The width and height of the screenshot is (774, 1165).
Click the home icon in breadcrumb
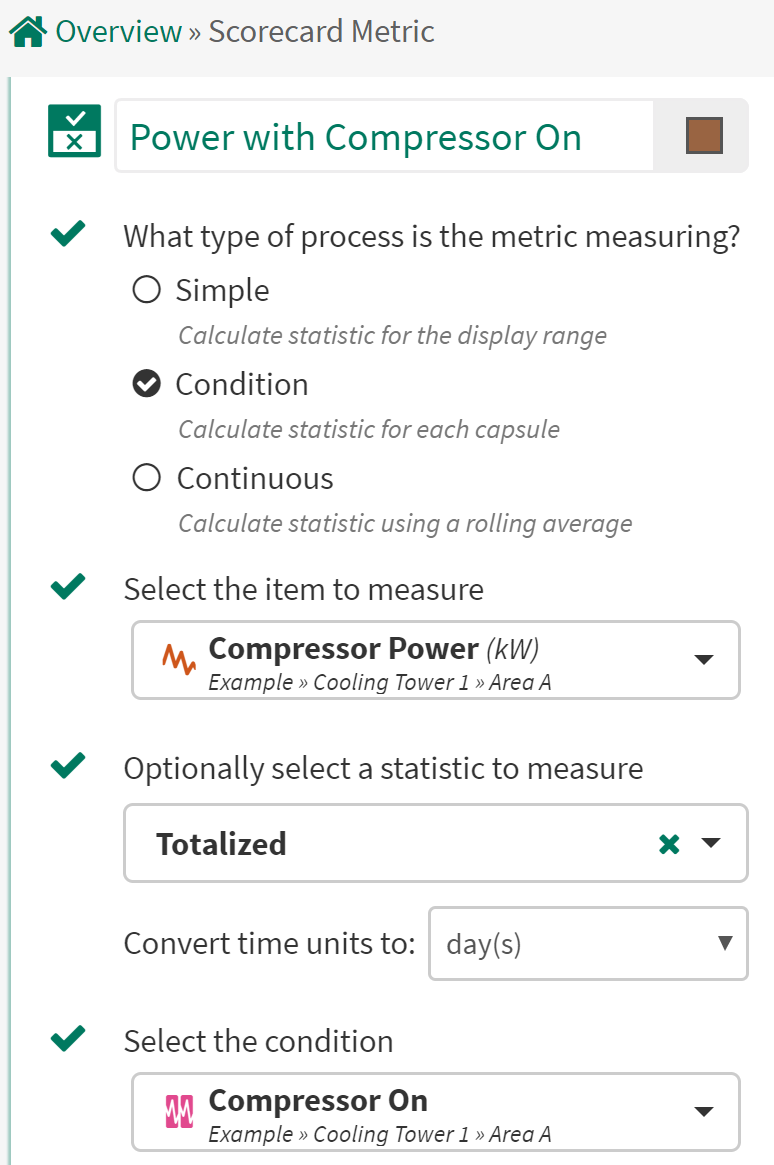pos(27,32)
